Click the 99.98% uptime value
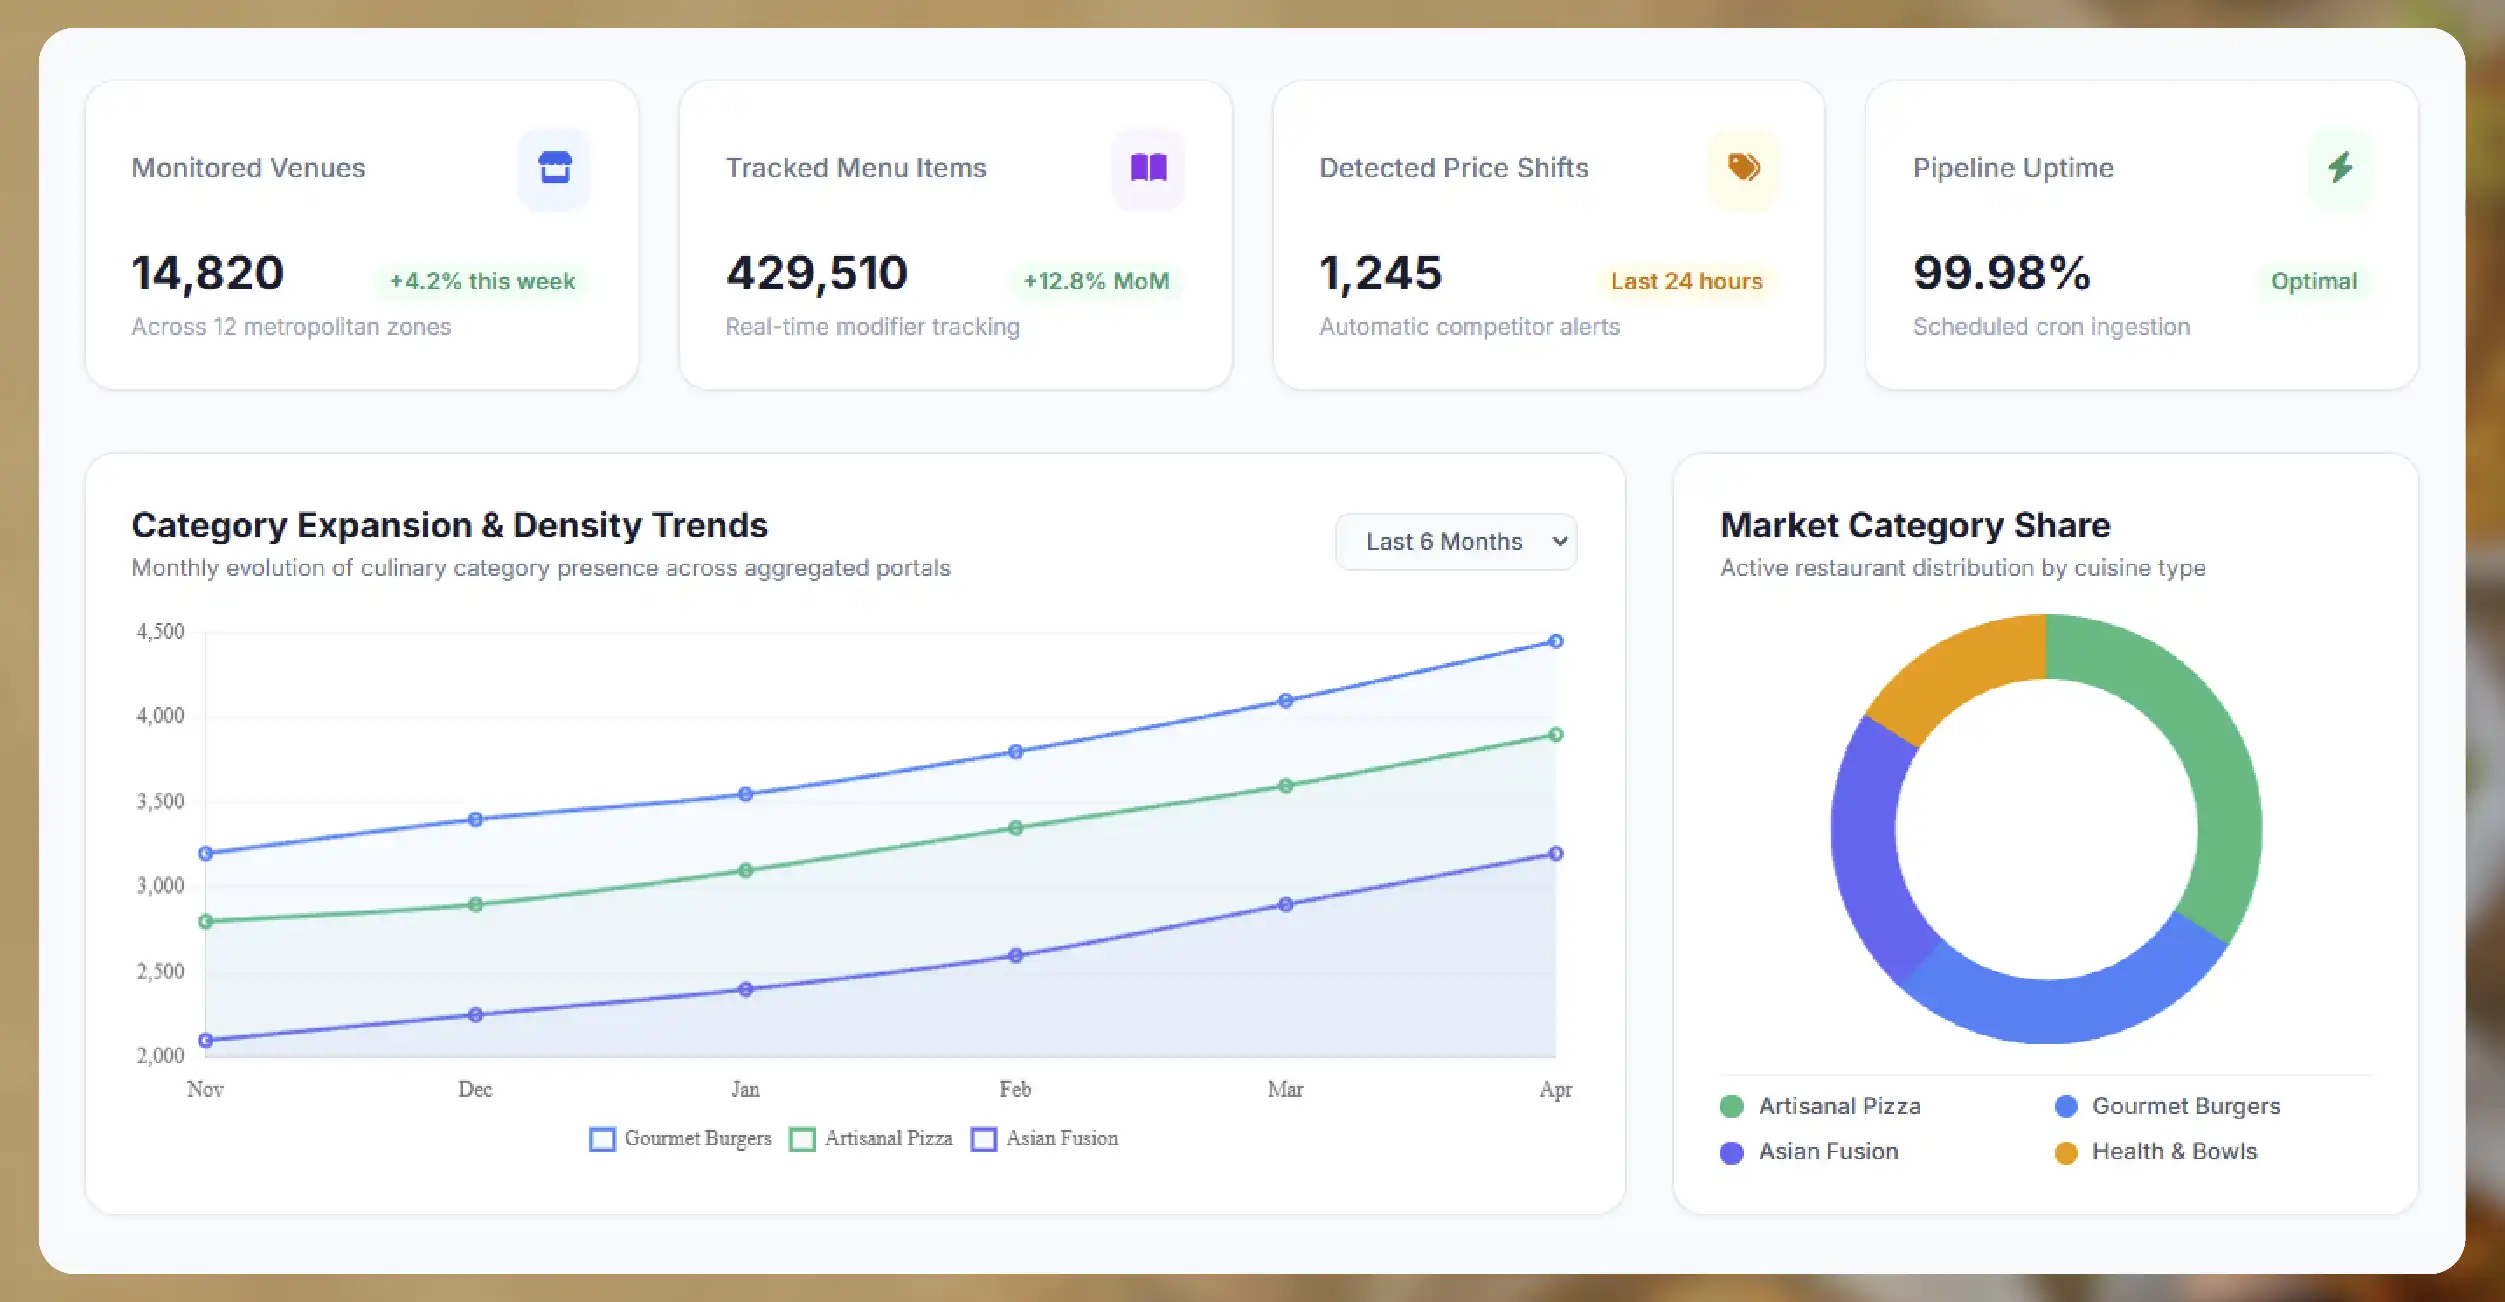The height and width of the screenshot is (1302, 2505). pyautogui.click(x=2002, y=273)
